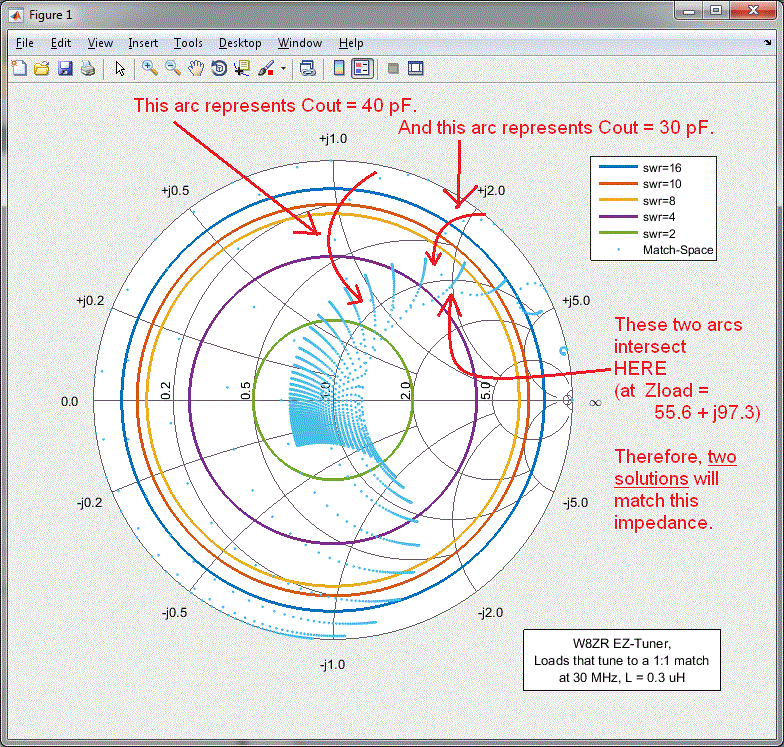Maximize the Figure 1 window
784x747 pixels.
point(716,10)
